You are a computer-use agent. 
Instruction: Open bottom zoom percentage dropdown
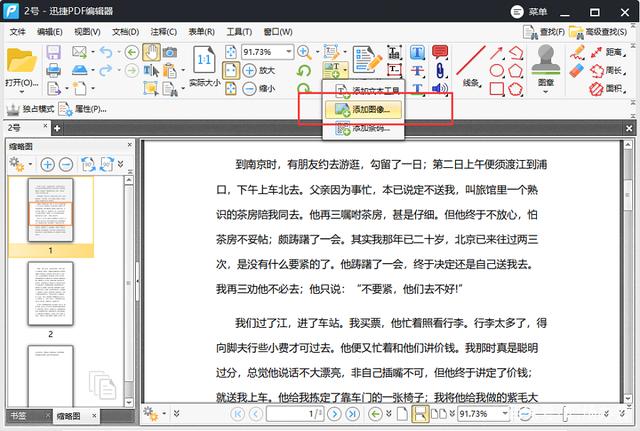tap(505, 413)
